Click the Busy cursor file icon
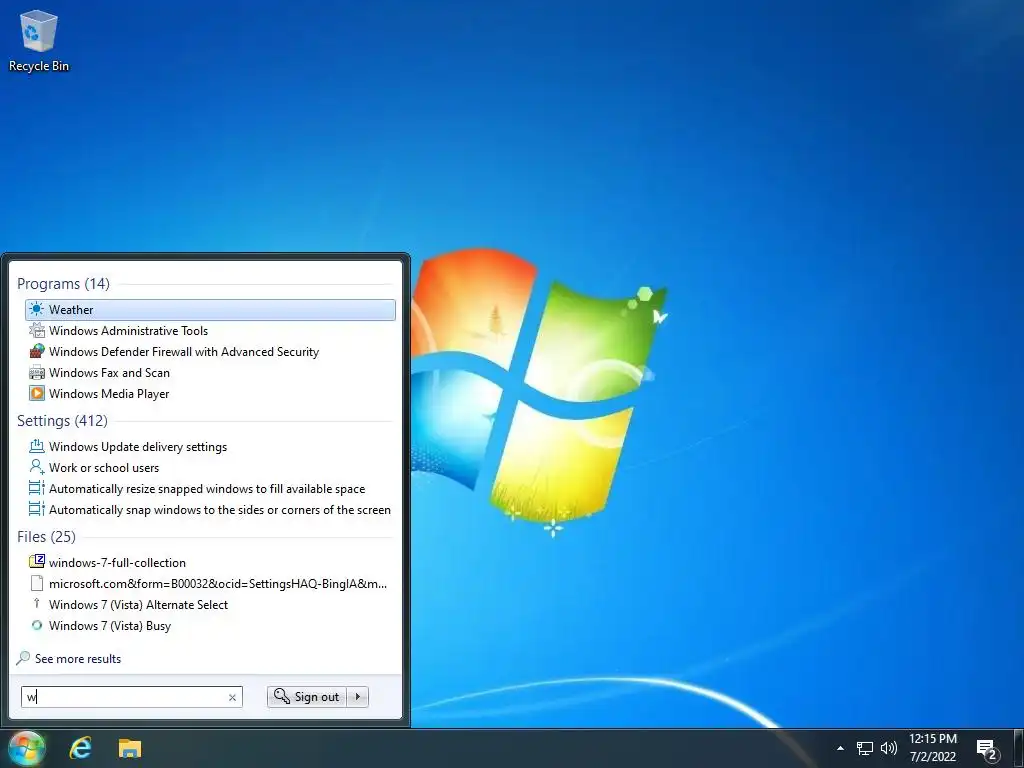Image resolution: width=1024 pixels, height=768 pixels. [x=37, y=625]
